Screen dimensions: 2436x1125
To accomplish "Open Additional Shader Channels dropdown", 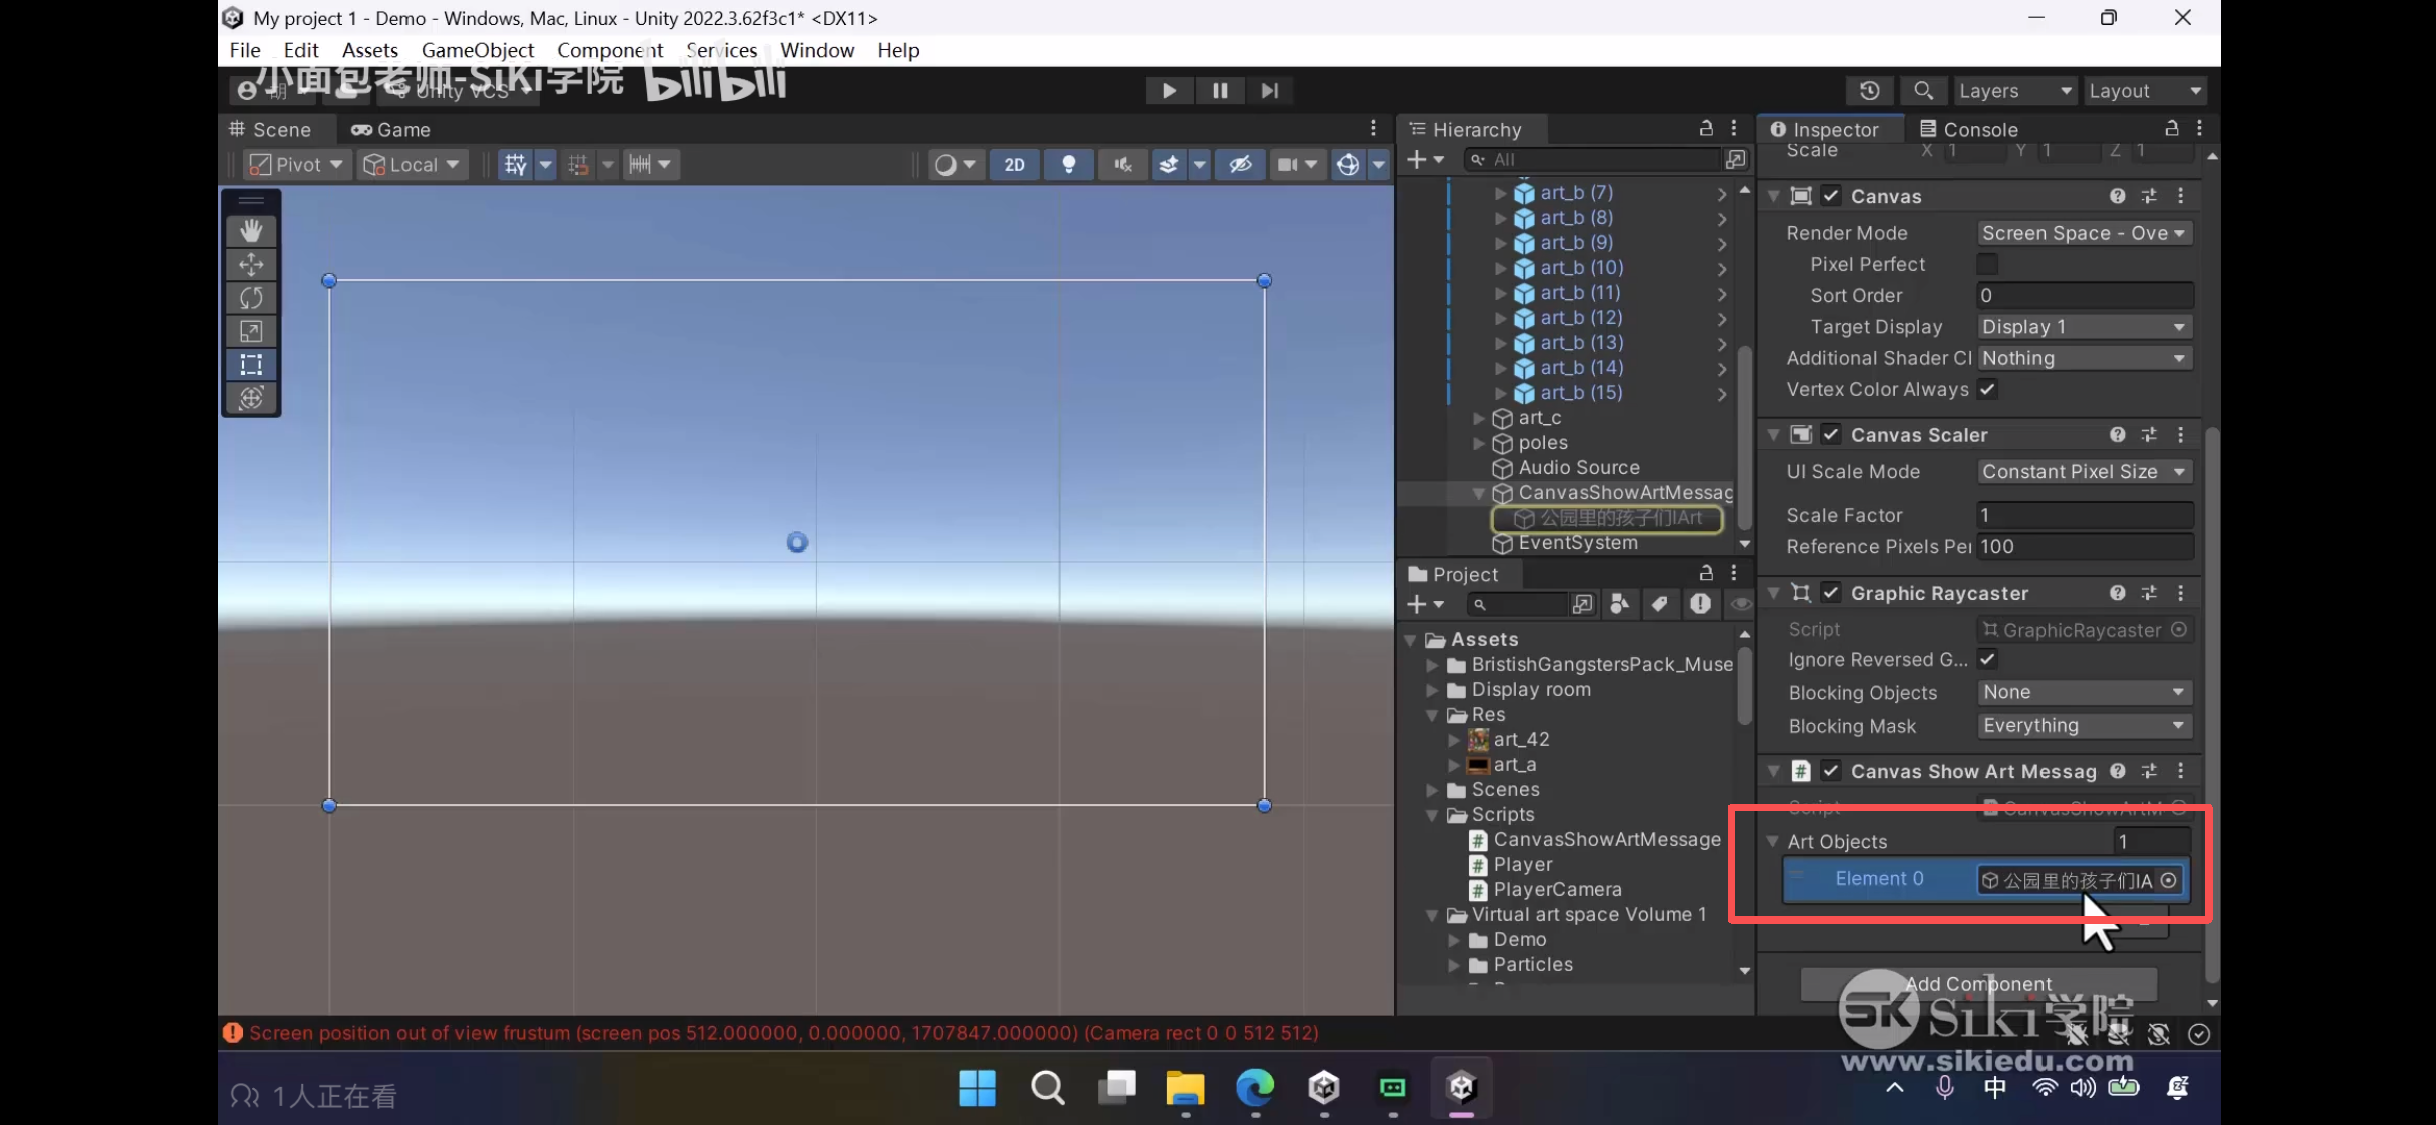I will (x=2084, y=358).
